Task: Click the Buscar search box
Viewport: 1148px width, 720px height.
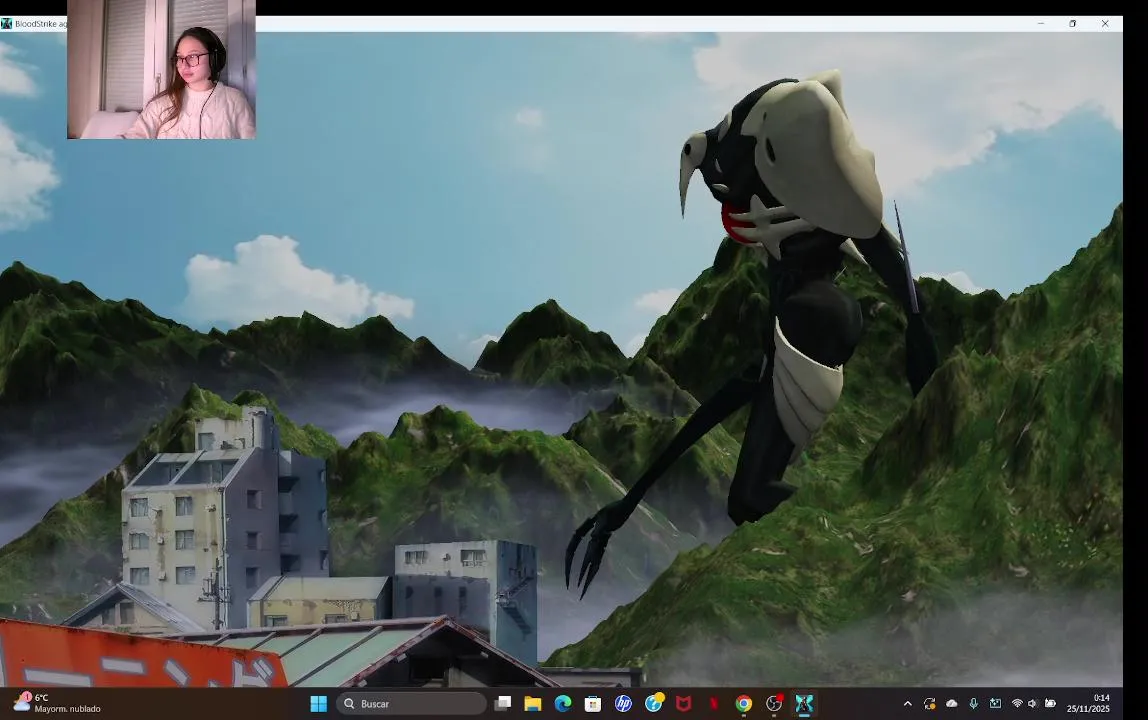Action: 411,704
